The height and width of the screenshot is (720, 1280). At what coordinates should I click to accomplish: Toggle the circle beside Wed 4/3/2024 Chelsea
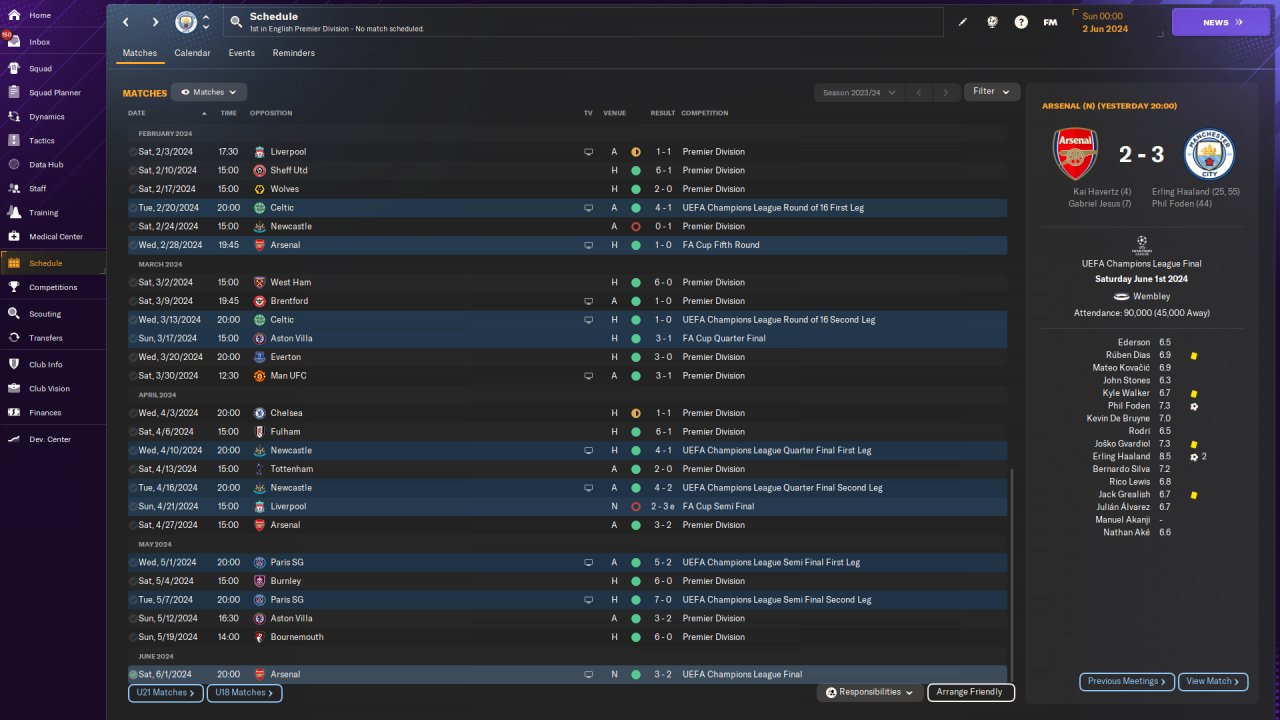coord(133,413)
